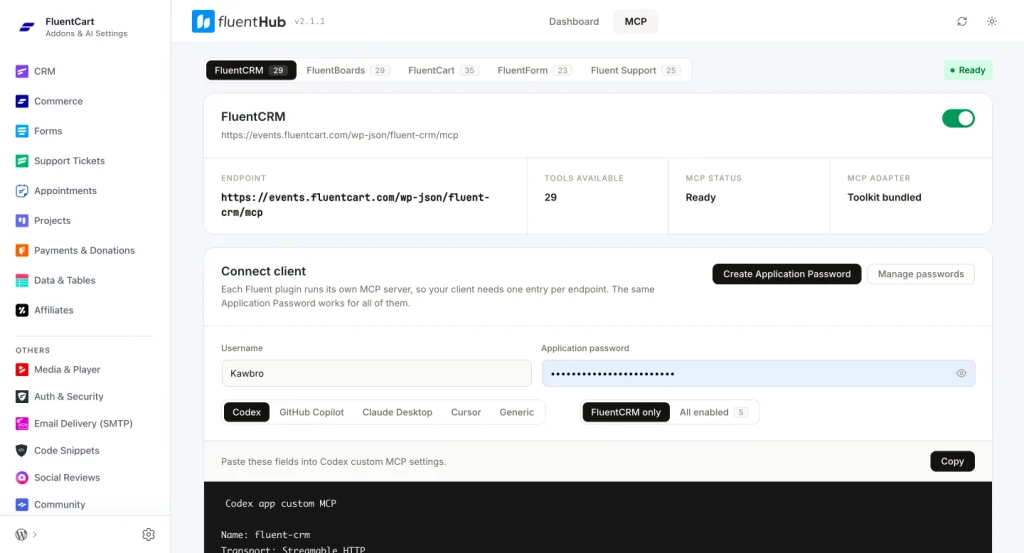Click the Toolkit bundled adapter value

coord(884,197)
